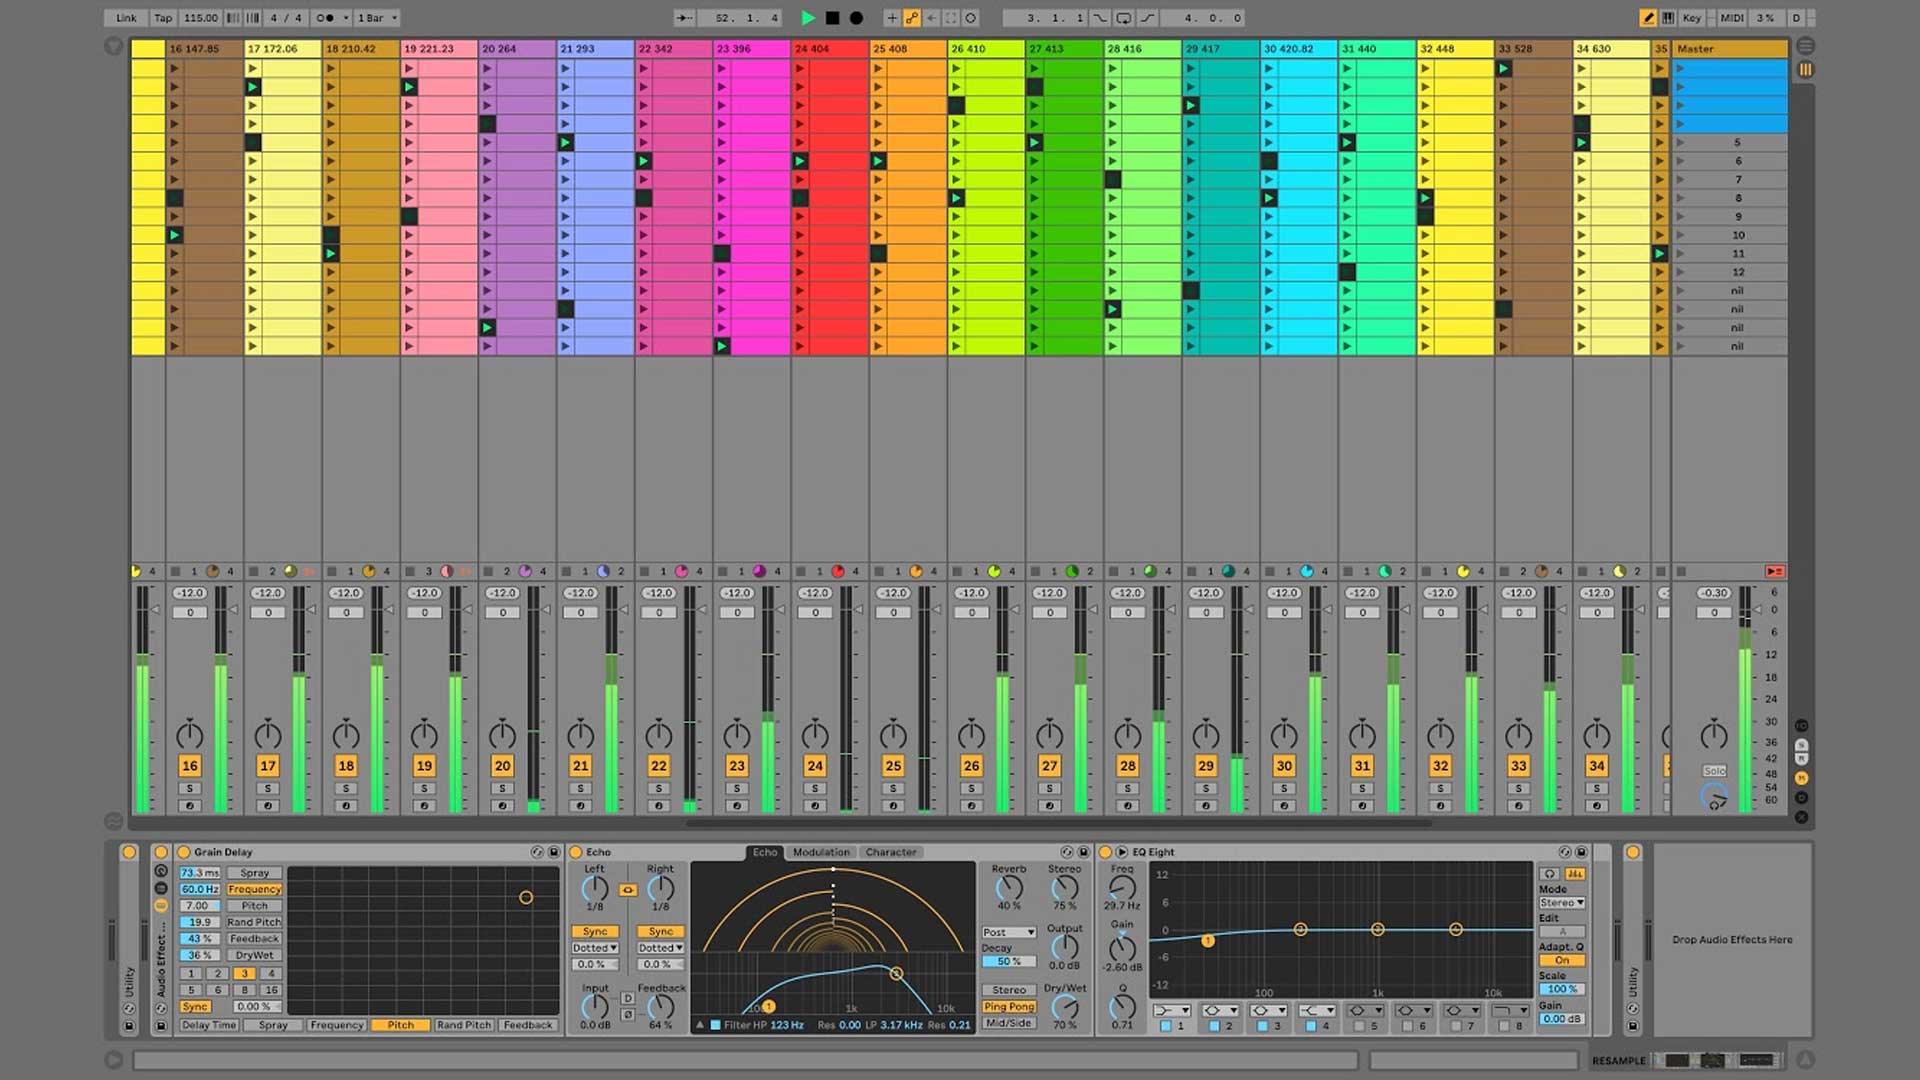Viewport: 1920px width, 1080px height.
Task: Open the EQ Eight band 8 filter-type dropdown
Action: pos(1511,1010)
